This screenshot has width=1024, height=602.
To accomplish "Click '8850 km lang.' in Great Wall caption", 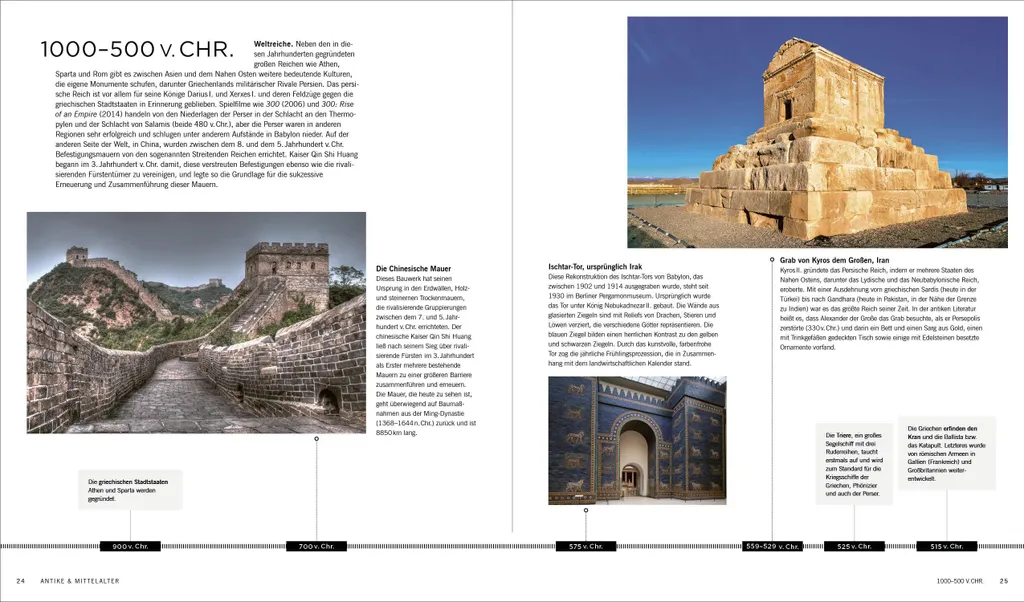I will [x=396, y=432].
